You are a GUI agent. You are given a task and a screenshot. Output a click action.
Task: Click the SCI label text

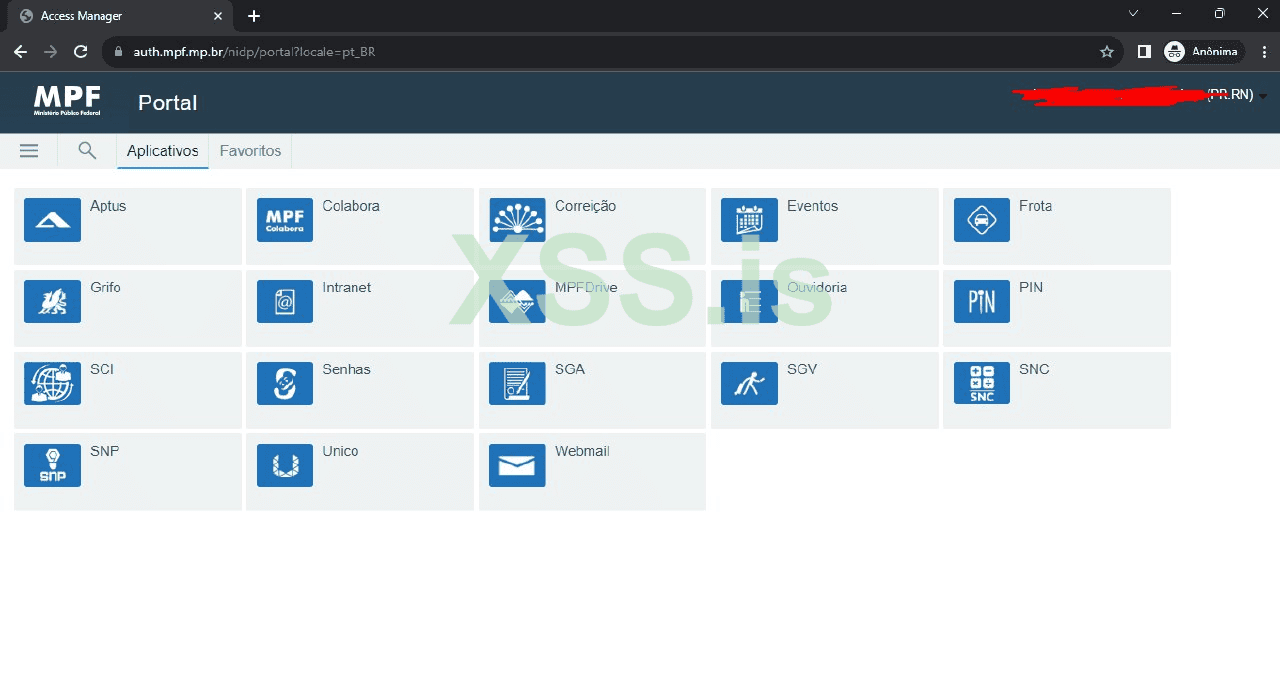click(102, 369)
